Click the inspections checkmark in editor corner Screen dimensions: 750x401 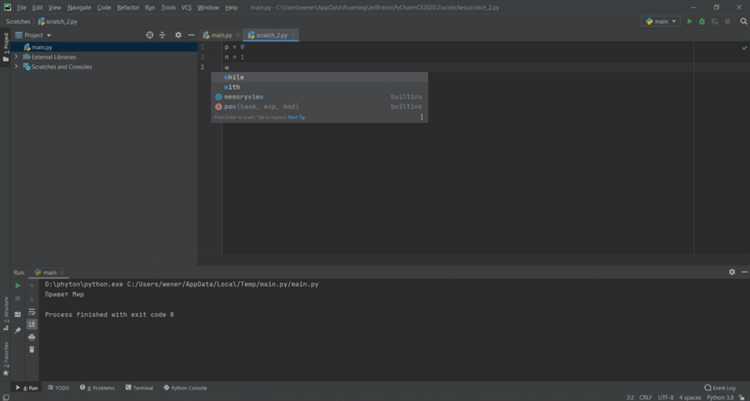(744, 48)
